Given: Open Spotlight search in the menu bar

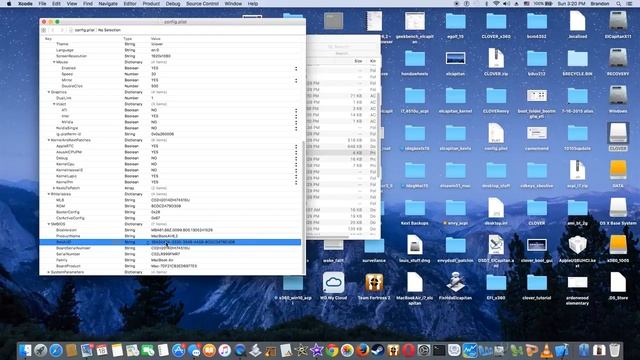Looking at the screenshot, I should (x=619, y=4).
